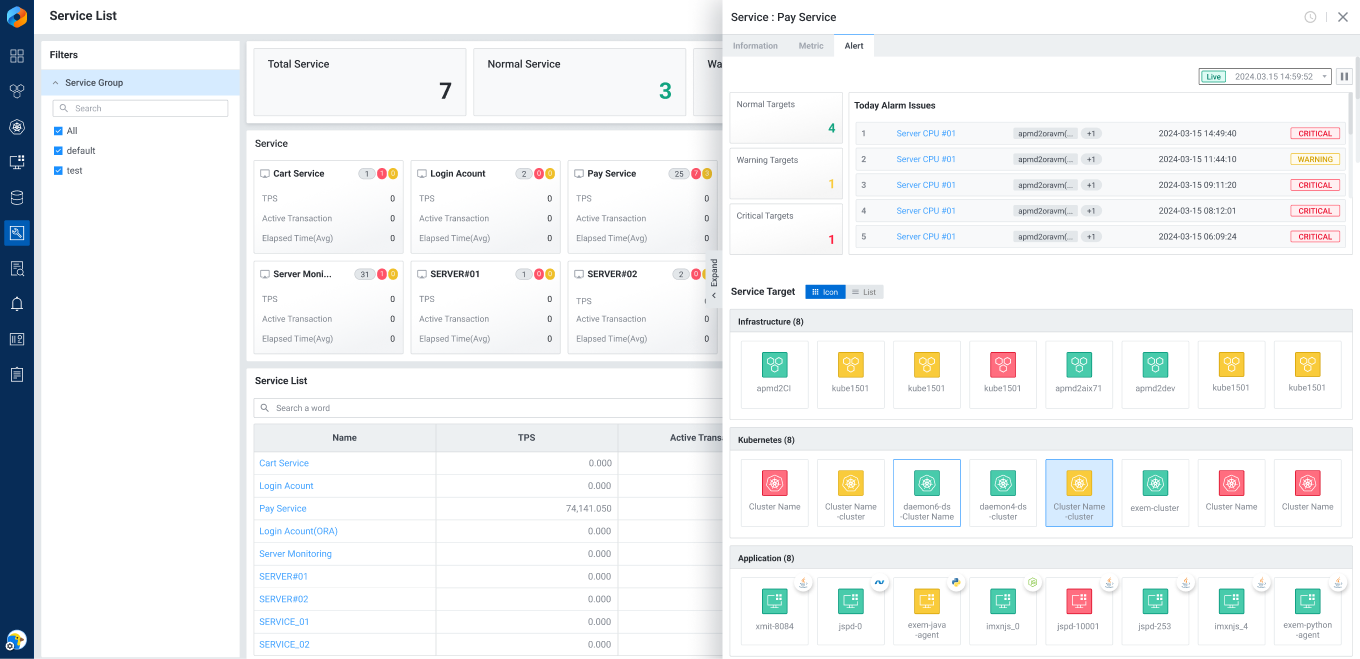Open the Live date-time dropdown
Viewport: 1360px width, 659px height.
tap(1265, 76)
